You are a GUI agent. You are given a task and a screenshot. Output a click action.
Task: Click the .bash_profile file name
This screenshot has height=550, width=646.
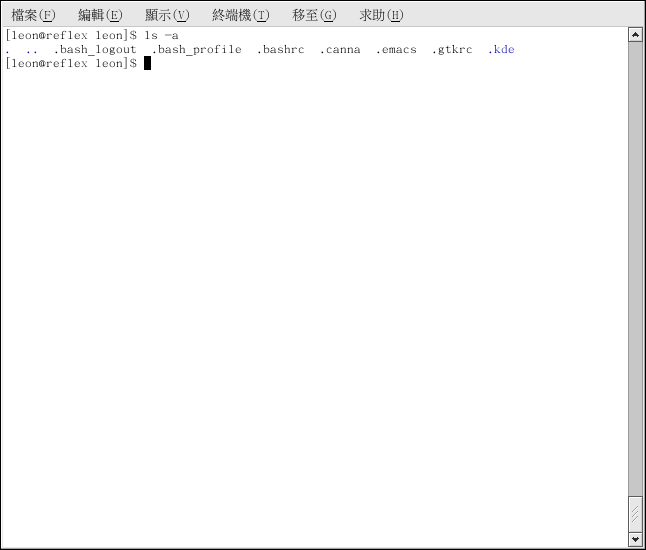[x=196, y=50]
